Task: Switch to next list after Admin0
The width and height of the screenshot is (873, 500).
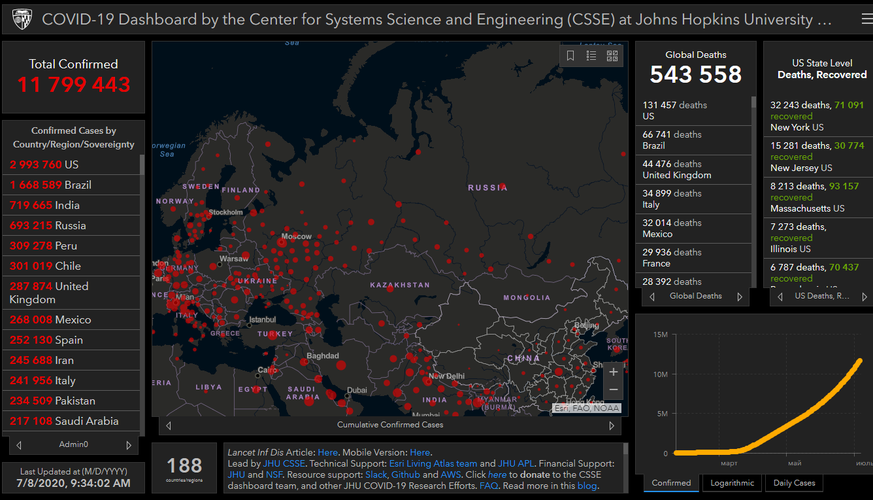Action: click(128, 444)
